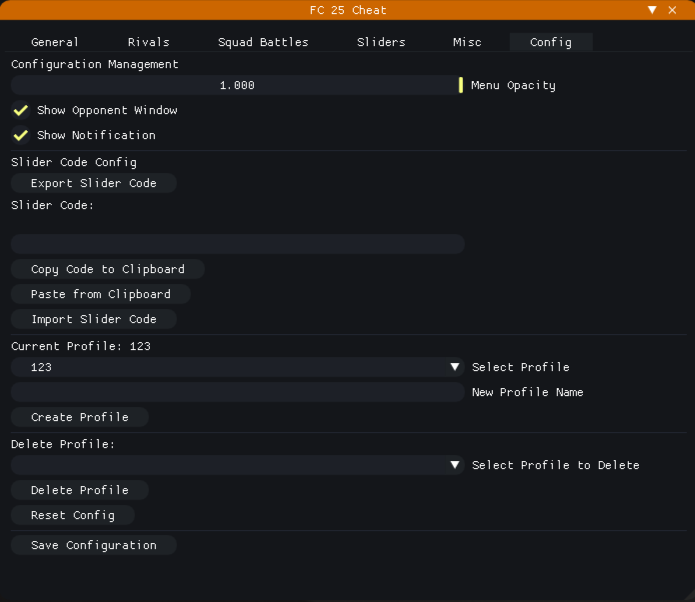Image resolution: width=695 pixels, height=602 pixels.
Task: Disable Show Opponent Window checkbox
Action: pyautogui.click(x=20, y=110)
